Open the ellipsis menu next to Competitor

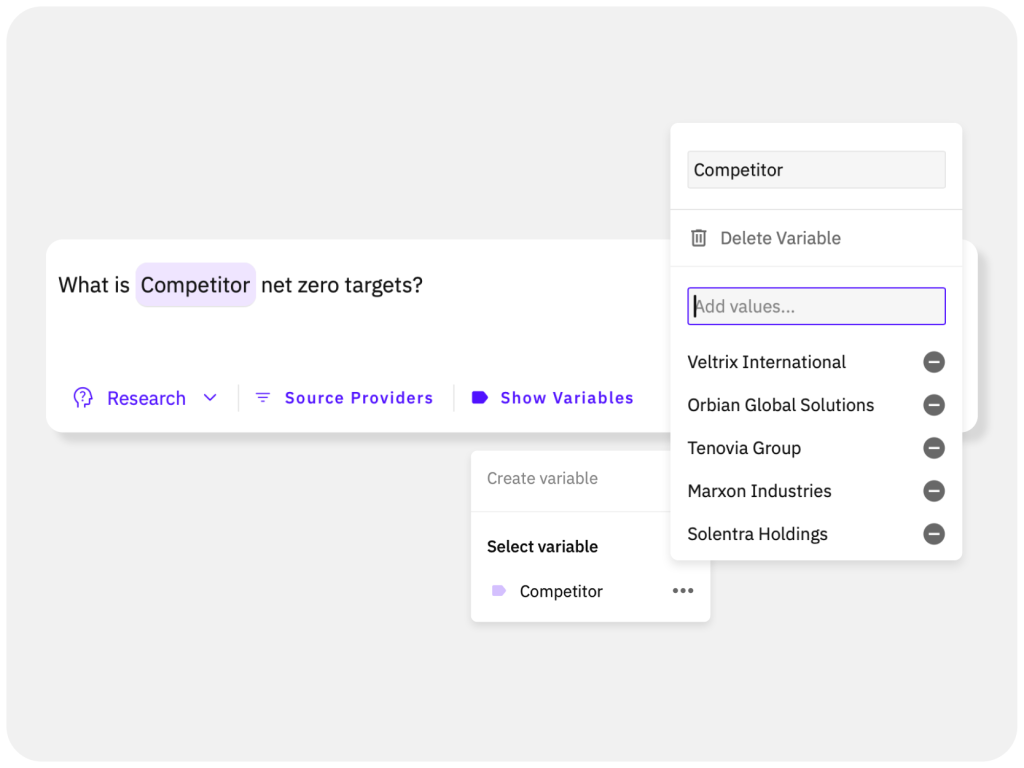click(x=683, y=591)
